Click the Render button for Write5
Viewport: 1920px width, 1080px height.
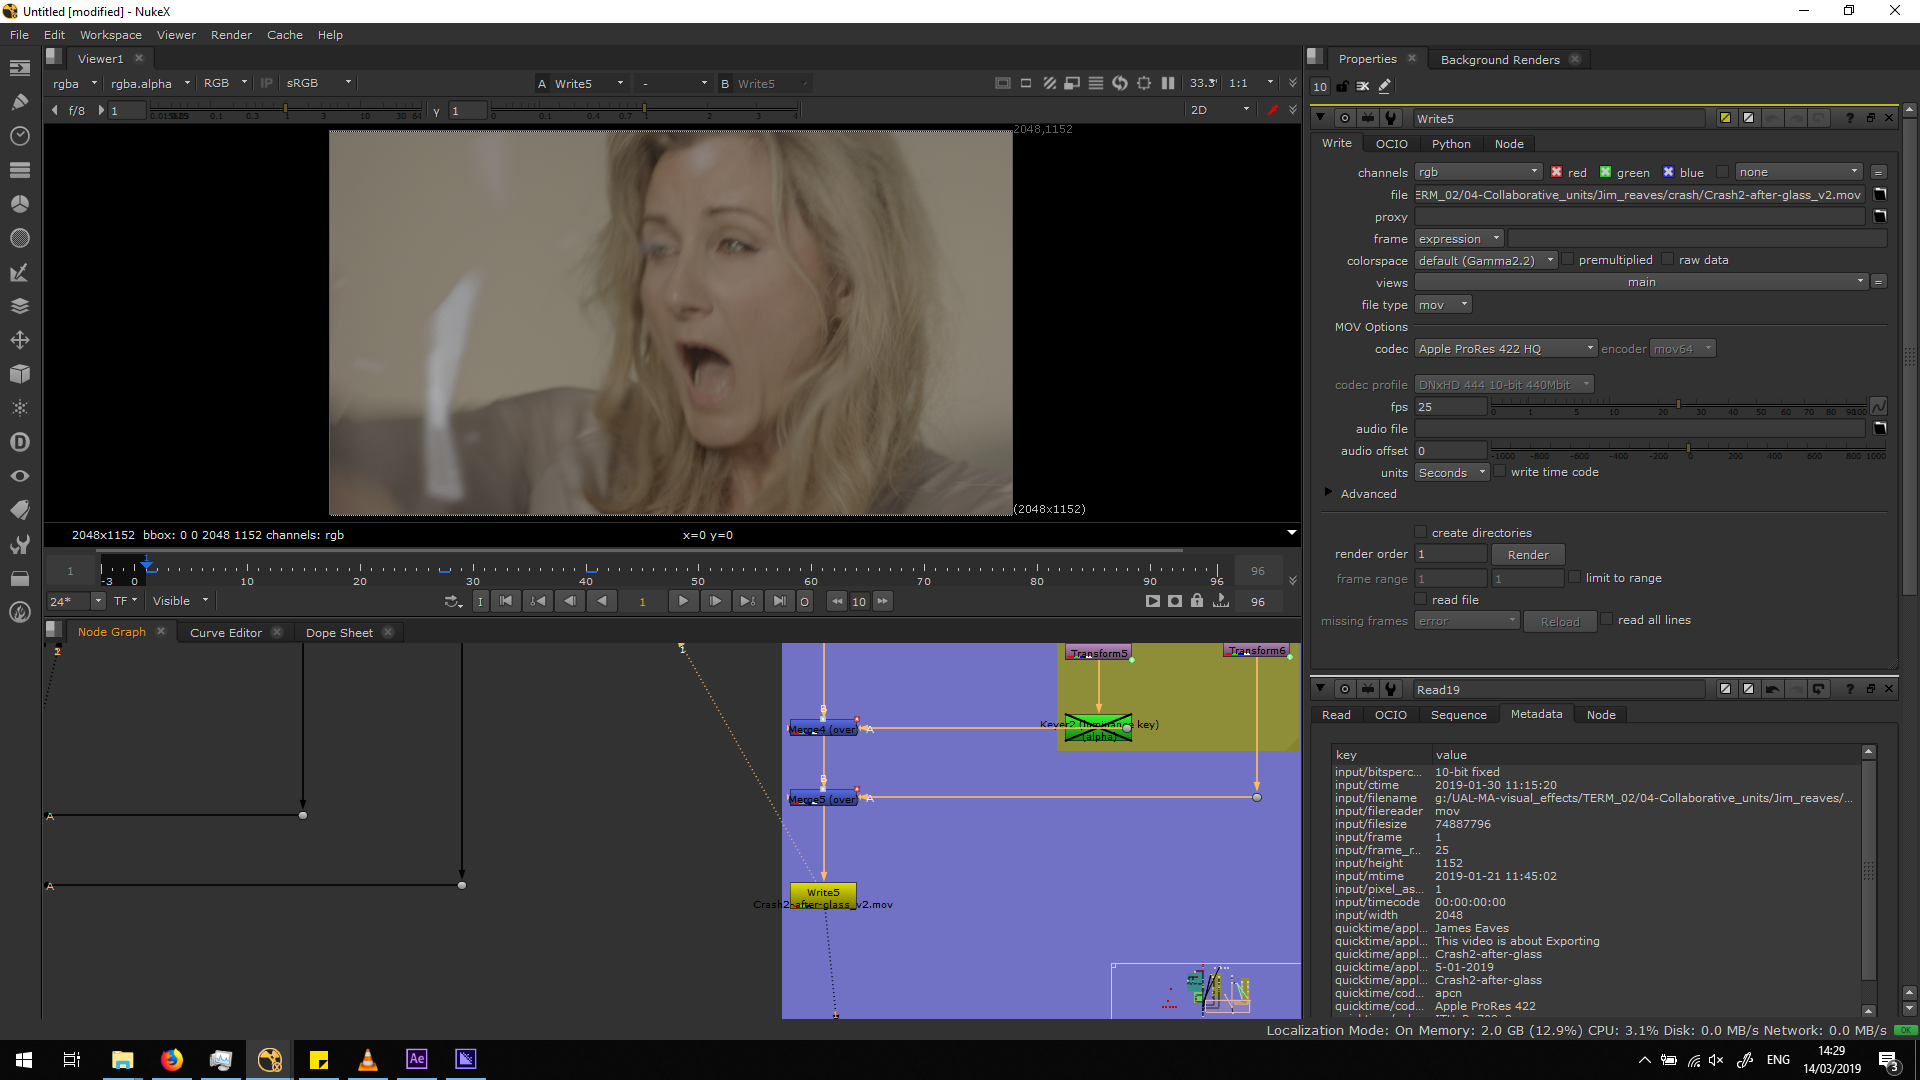click(x=1528, y=555)
